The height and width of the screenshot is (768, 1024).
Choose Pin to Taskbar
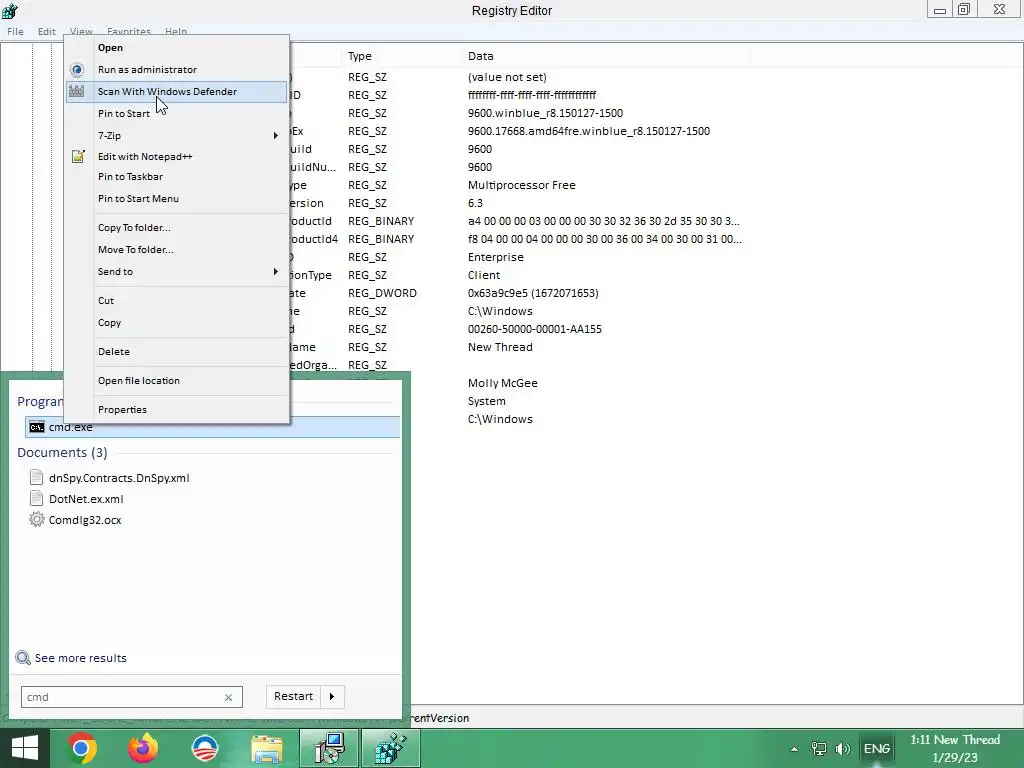click(x=130, y=177)
